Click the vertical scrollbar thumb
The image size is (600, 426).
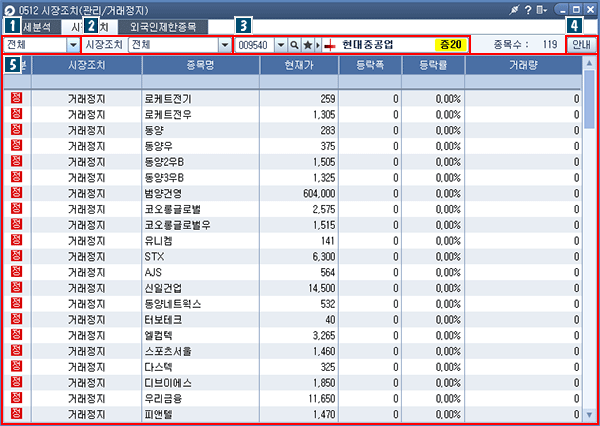point(589,99)
